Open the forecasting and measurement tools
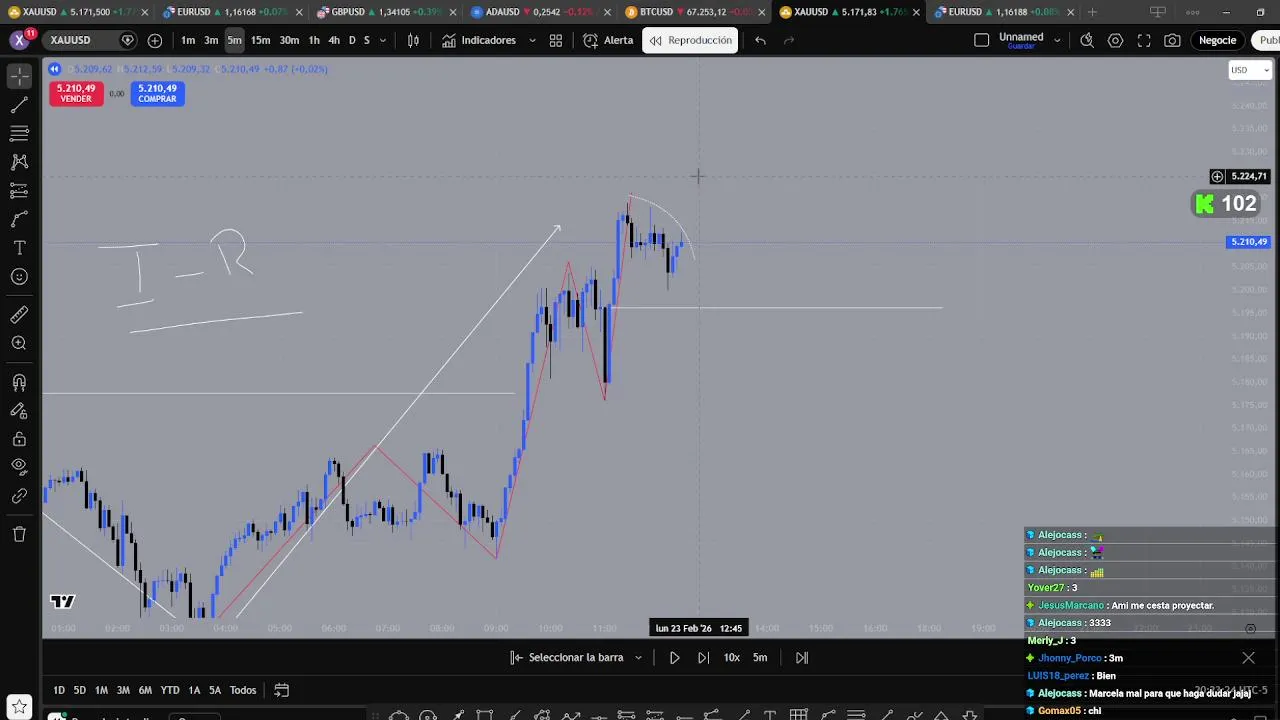This screenshot has width=1280, height=720. [19, 190]
